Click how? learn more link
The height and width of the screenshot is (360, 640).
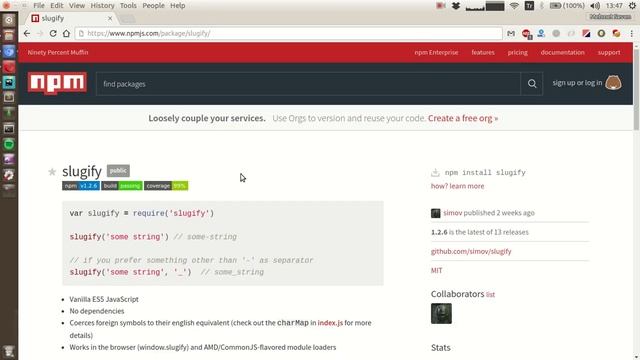coord(458,186)
